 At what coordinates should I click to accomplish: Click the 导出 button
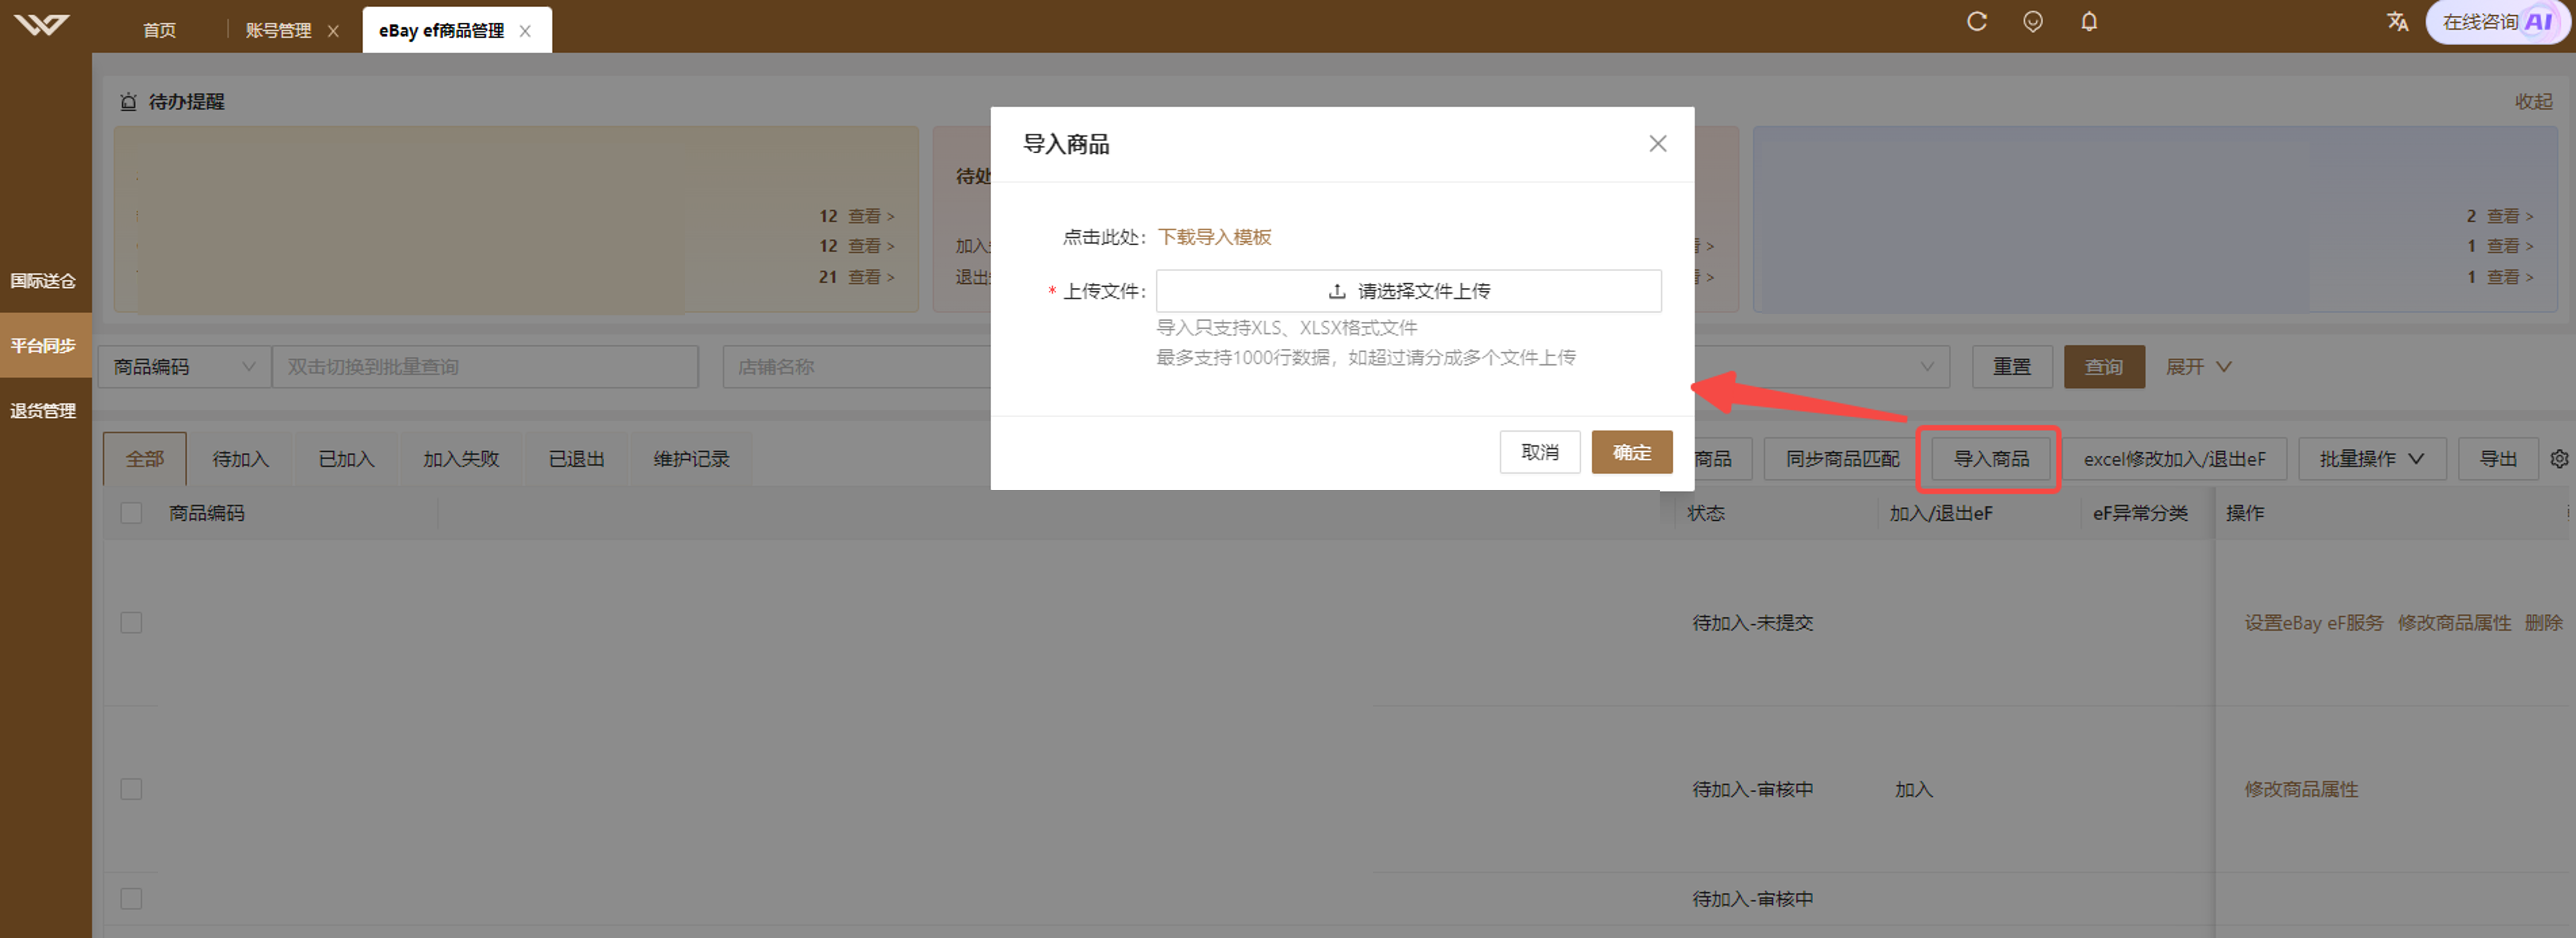[2497, 458]
